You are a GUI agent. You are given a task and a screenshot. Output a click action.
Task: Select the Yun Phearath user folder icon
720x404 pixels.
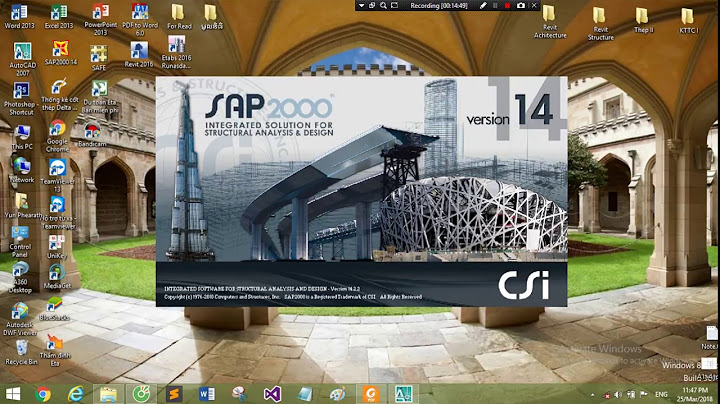tap(22, 205)
